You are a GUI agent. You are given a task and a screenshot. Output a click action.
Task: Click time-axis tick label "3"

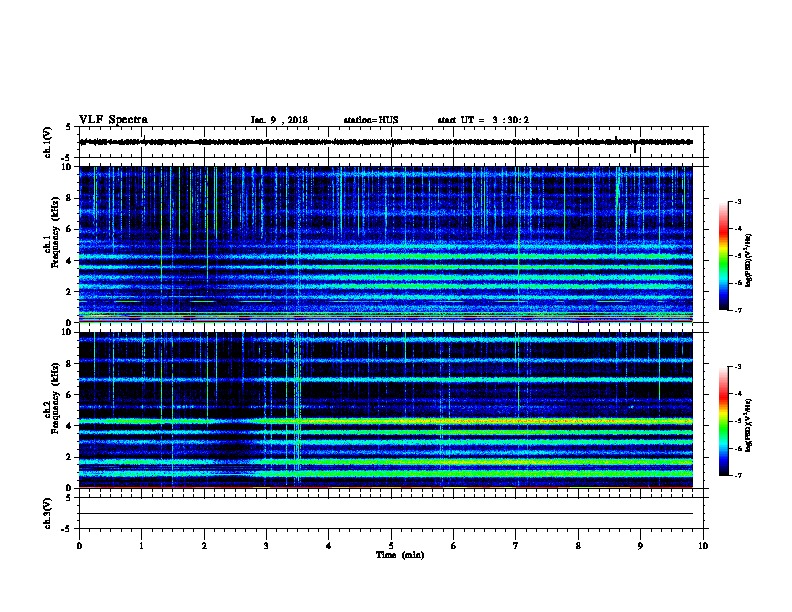point(266,546)
